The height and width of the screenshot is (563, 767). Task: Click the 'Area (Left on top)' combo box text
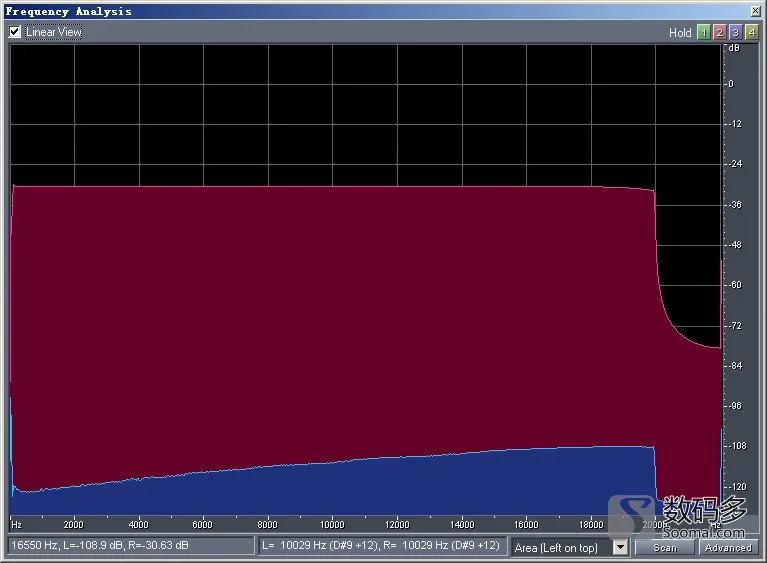pyautogui.click(x=556, y=548)
